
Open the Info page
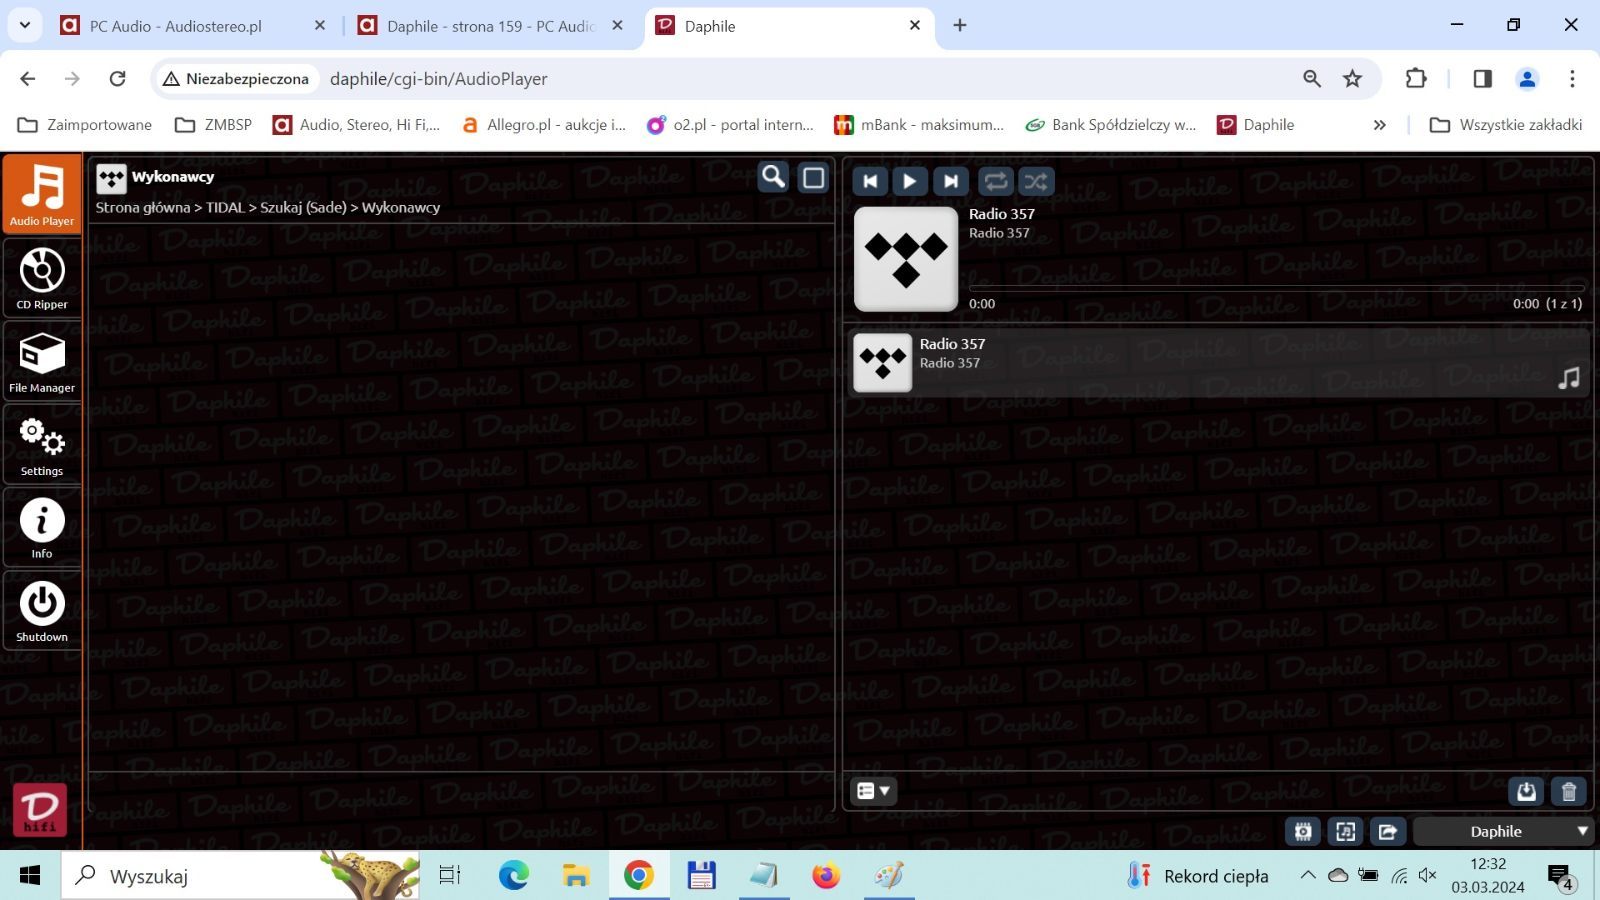[42, 527]
